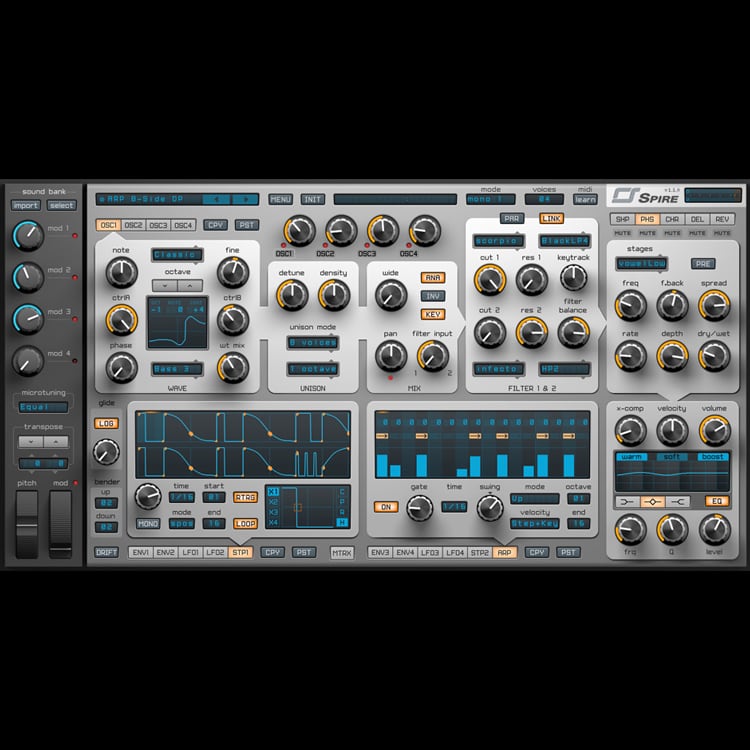Open the 1 octave unison dropdown
This screenshot has width=750, height=750.
point(313,369)
